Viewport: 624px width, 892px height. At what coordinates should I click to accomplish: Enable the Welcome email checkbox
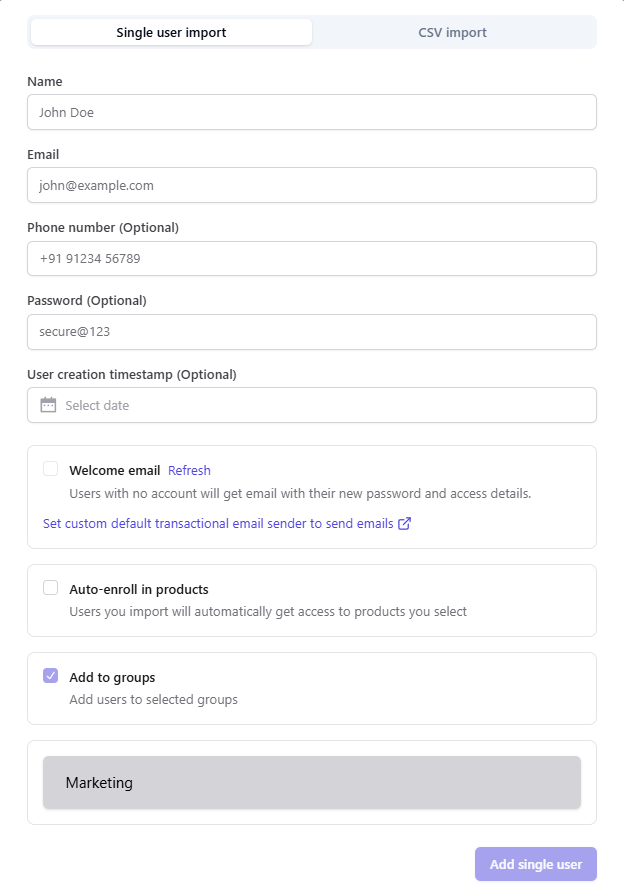coord(50,469)
